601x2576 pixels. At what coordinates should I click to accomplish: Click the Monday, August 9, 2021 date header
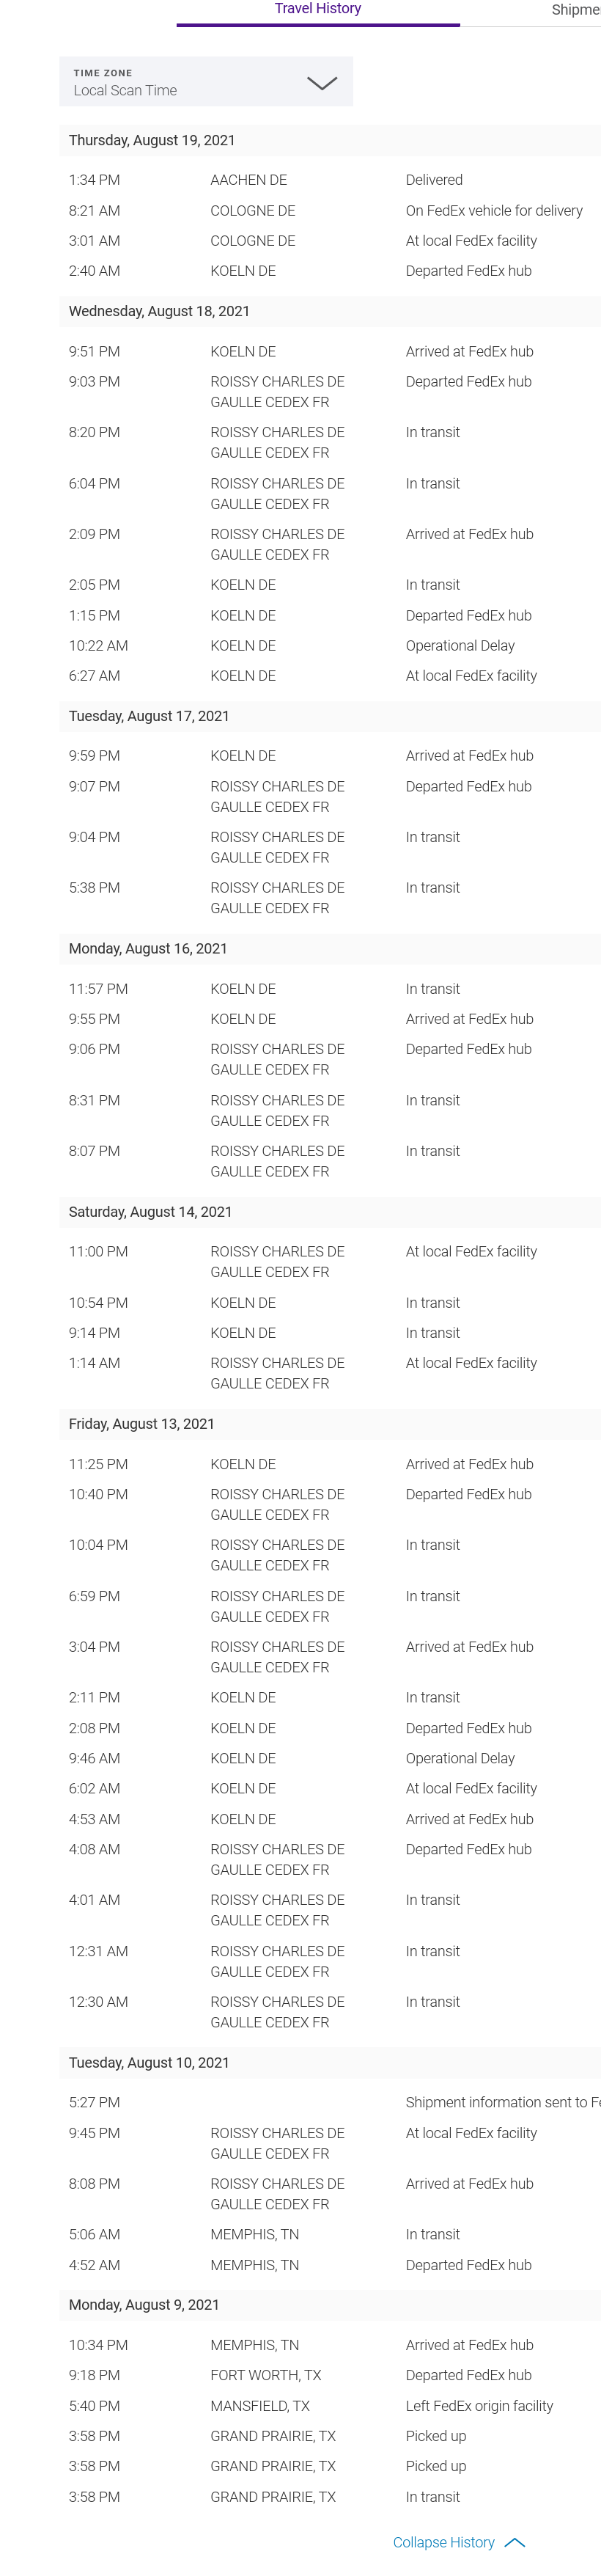coord(144,2304)
